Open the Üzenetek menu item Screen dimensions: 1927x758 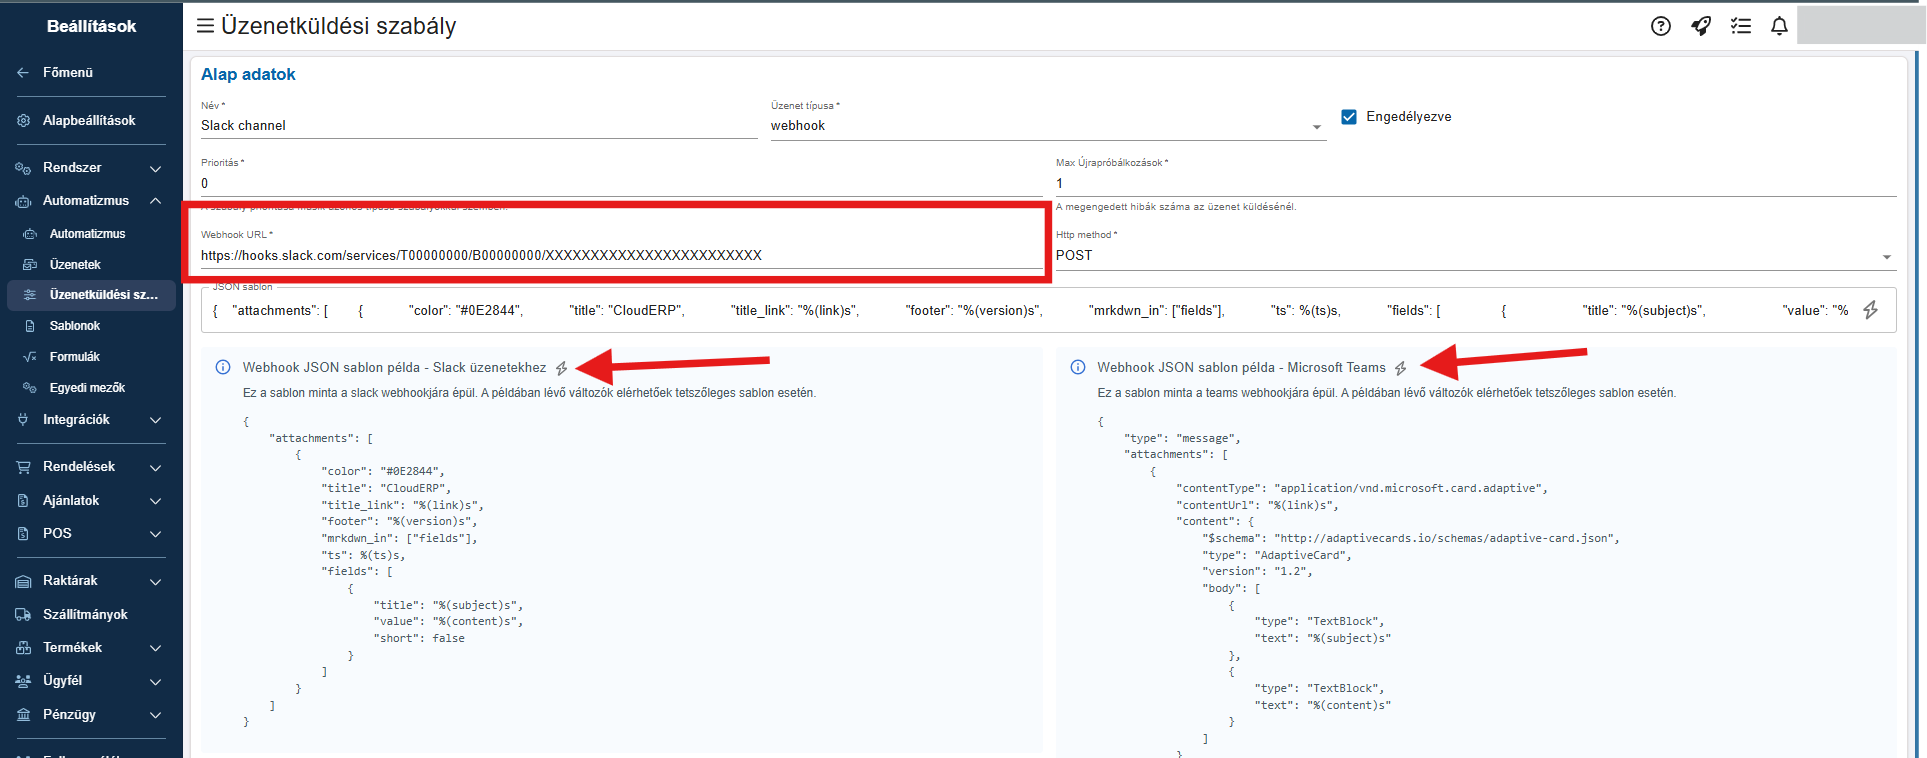pos(76,265)
